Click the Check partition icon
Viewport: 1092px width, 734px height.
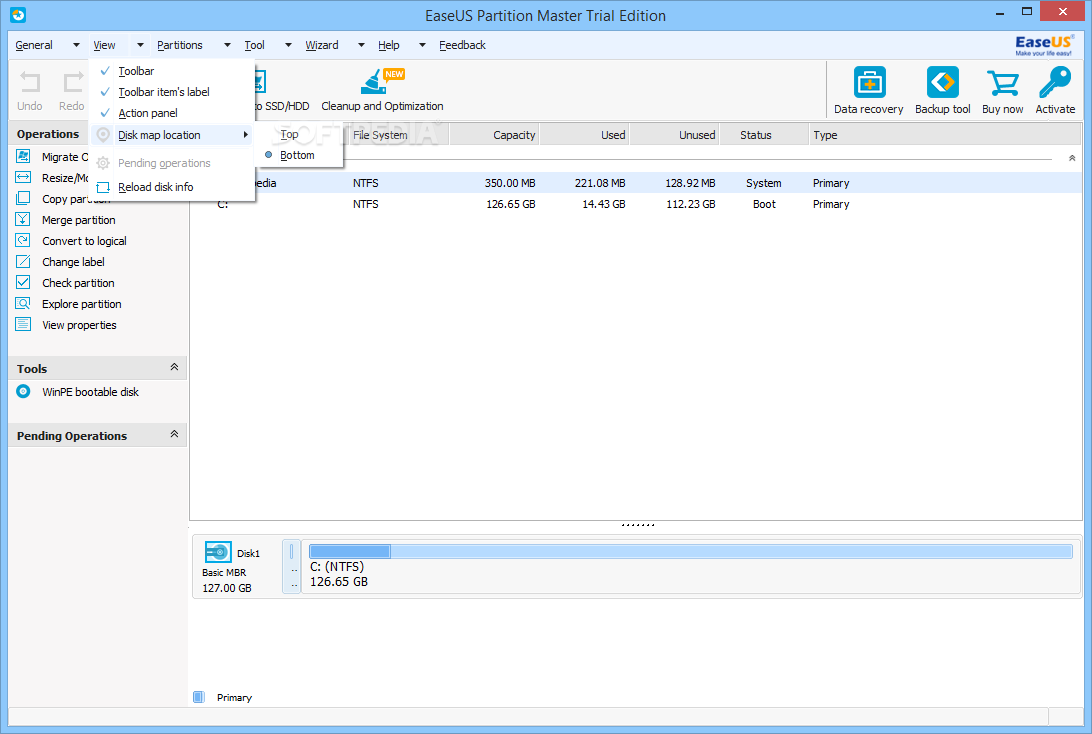[x=23, y=282]
